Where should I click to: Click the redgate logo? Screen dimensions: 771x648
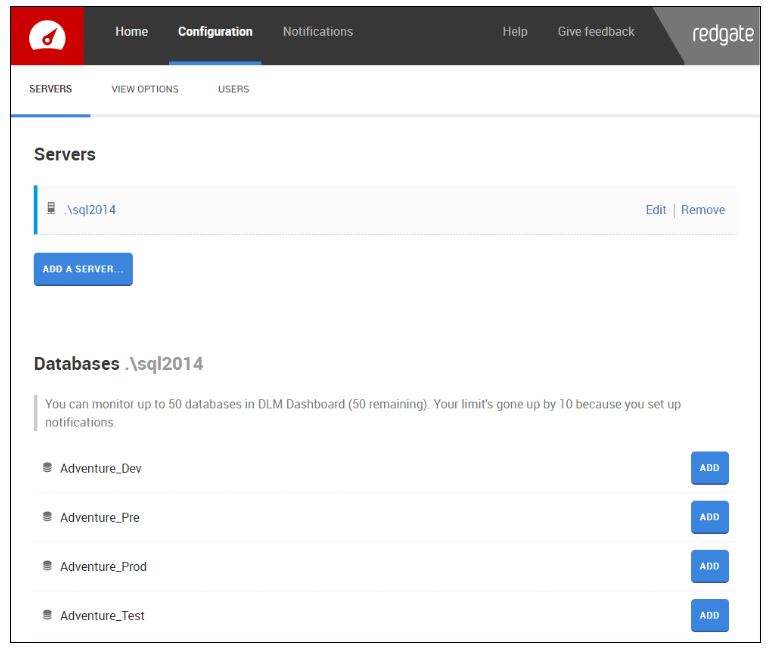point(722,34)
